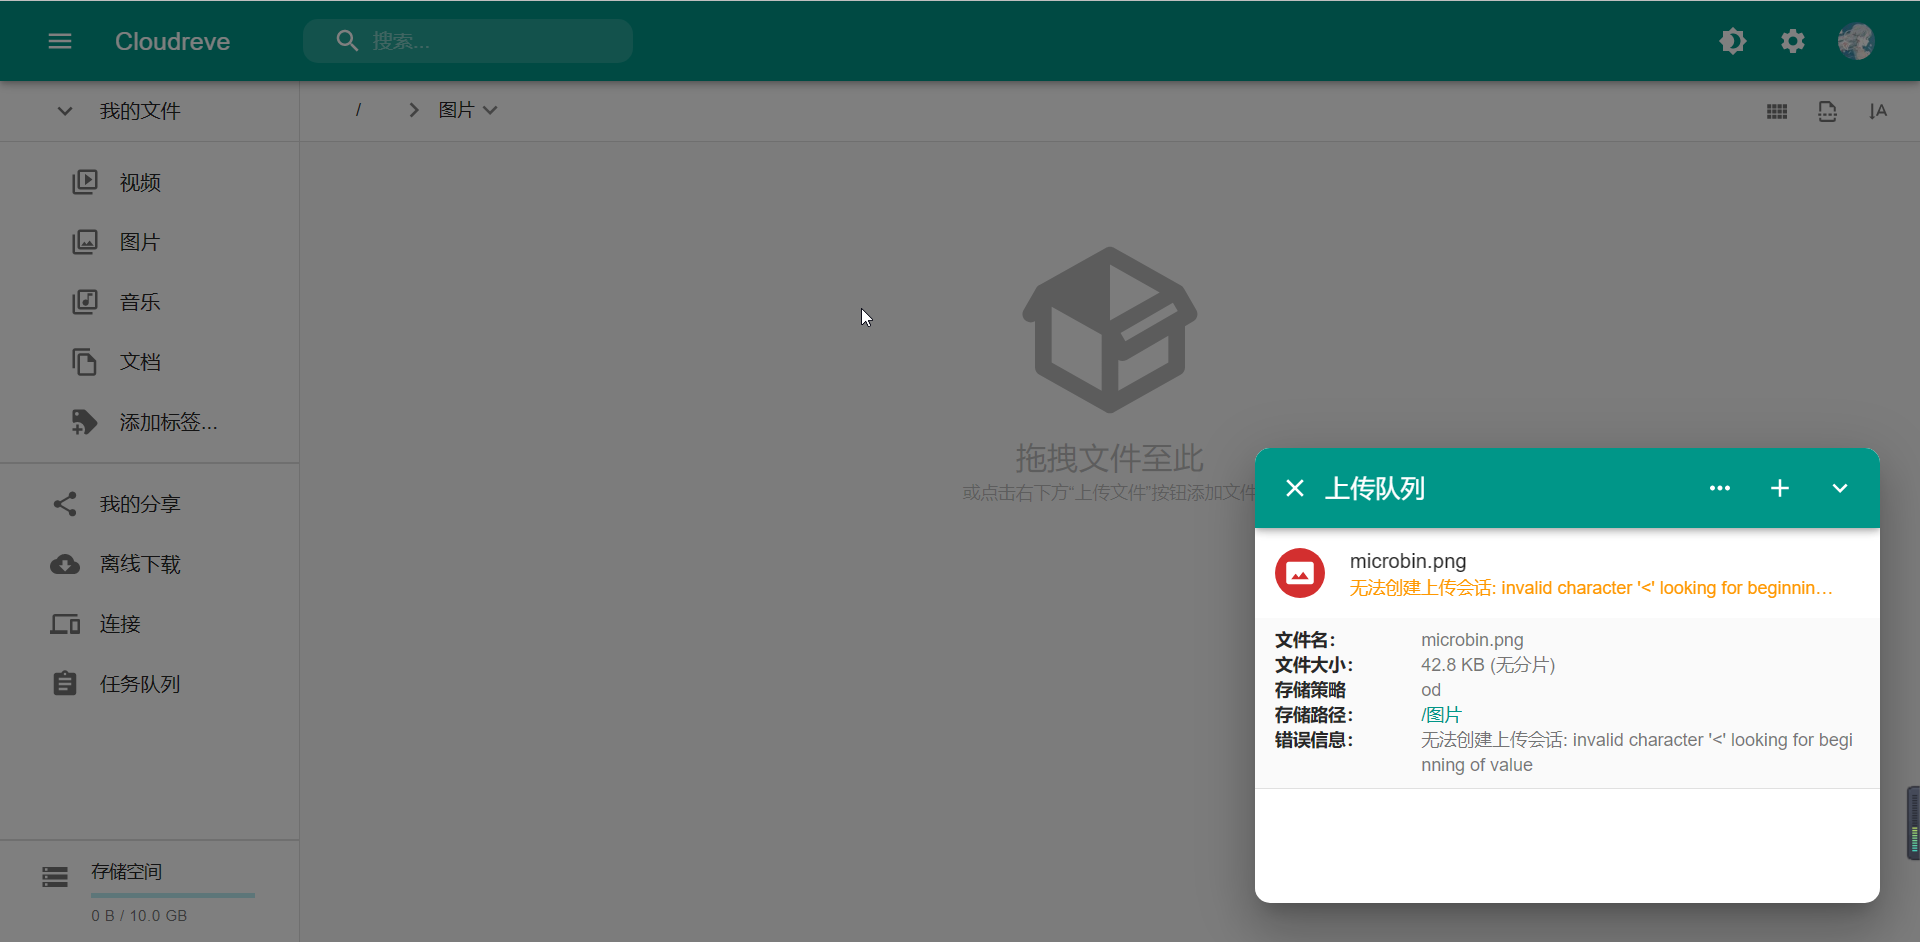Viewport: 1920px width, 942px height.
Task: Open the pagination settings icon
Action: pyautogui.click(x=1828, y=111)
